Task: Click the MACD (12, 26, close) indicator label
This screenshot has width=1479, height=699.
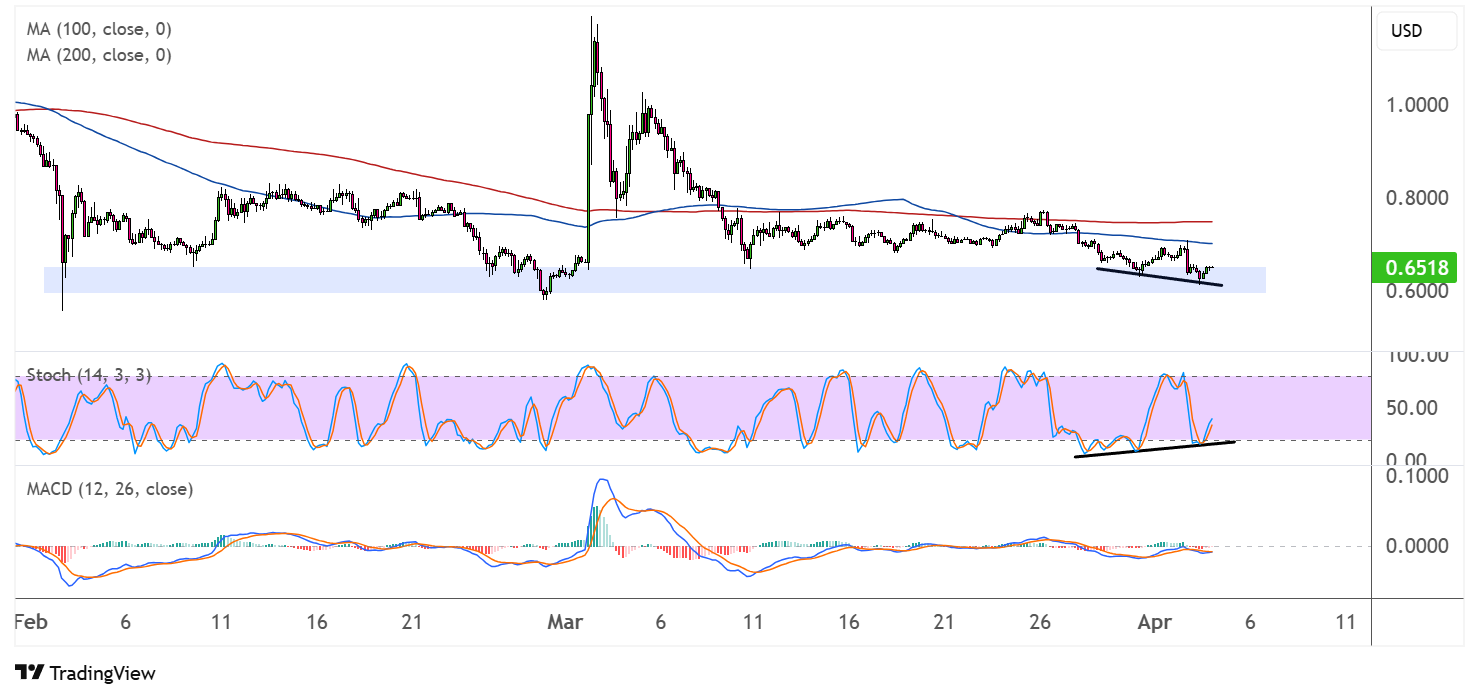Action: 110,489
